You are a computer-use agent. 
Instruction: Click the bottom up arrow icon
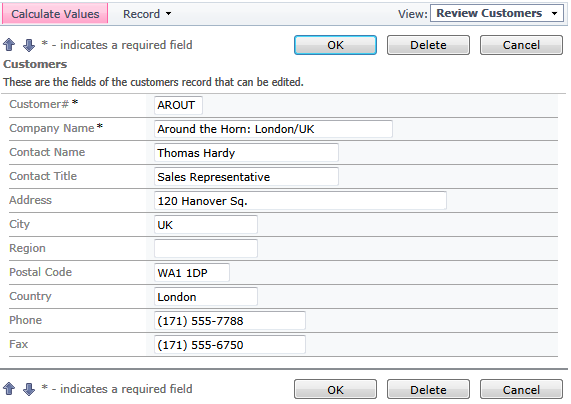[x=9, y=389]
